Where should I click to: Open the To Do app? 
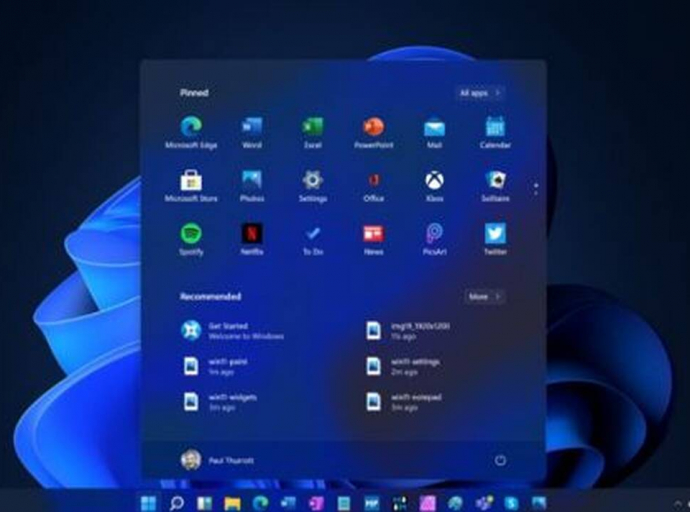click(312, 239)
